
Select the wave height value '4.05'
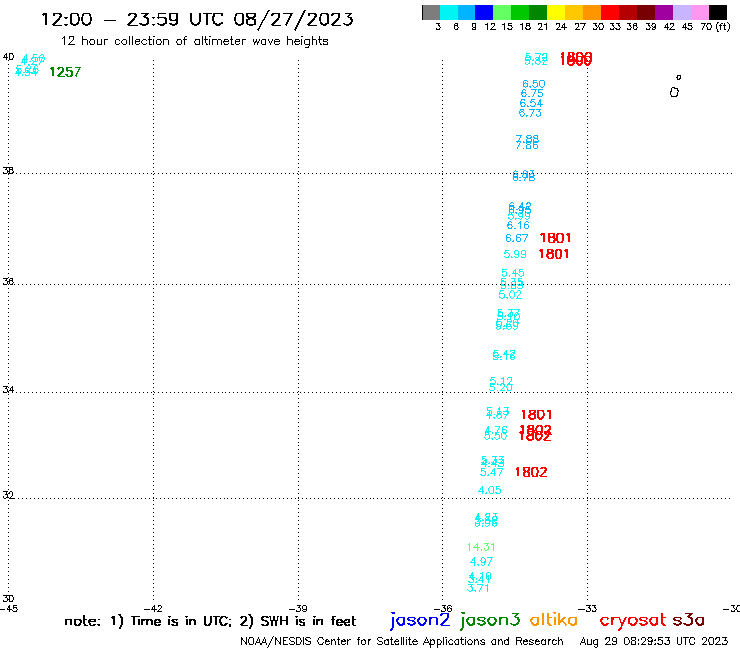tap(489, 490)
